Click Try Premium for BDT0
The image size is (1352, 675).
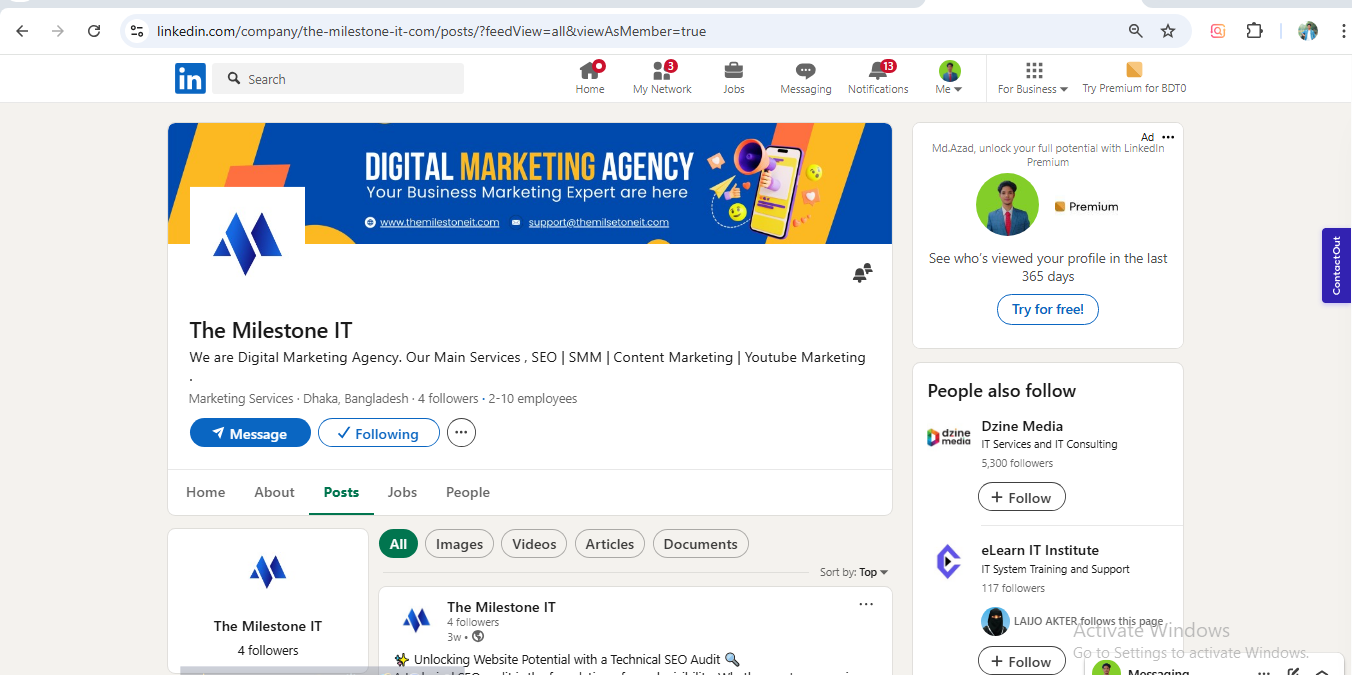pyautogui.click(x=1134, y=78)
